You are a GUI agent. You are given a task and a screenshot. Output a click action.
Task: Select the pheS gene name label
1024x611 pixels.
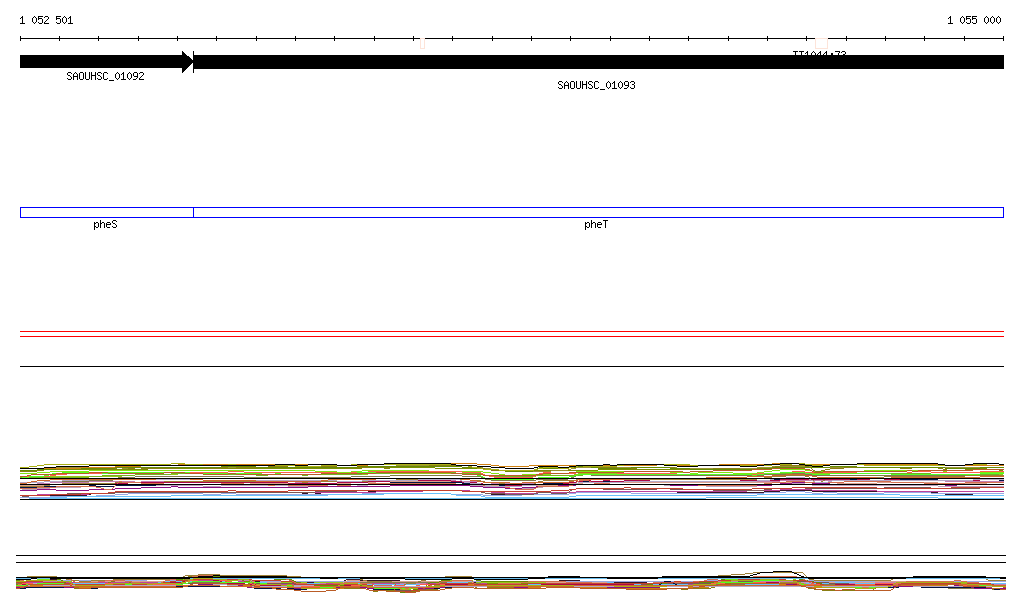(x=105, y=225)
